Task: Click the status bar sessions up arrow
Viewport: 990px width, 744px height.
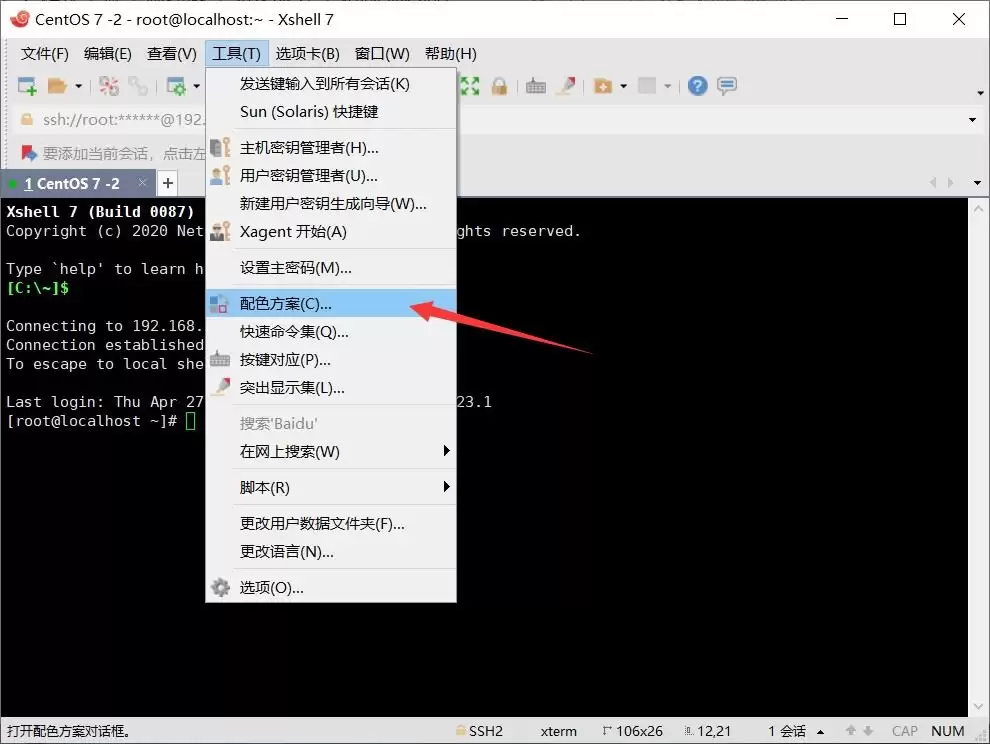Action: 820,731
